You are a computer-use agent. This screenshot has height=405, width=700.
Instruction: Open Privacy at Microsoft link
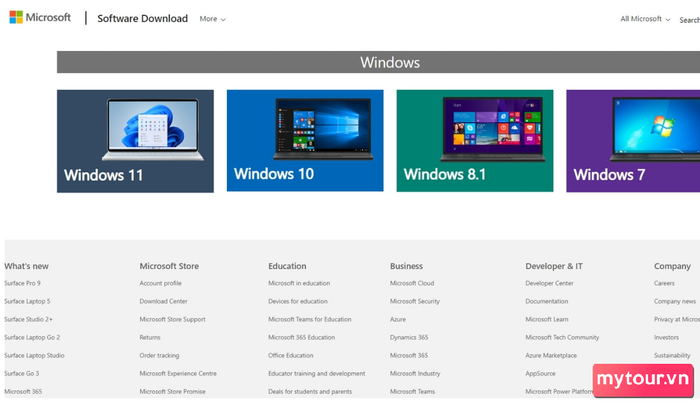click(x=677, y=319)
